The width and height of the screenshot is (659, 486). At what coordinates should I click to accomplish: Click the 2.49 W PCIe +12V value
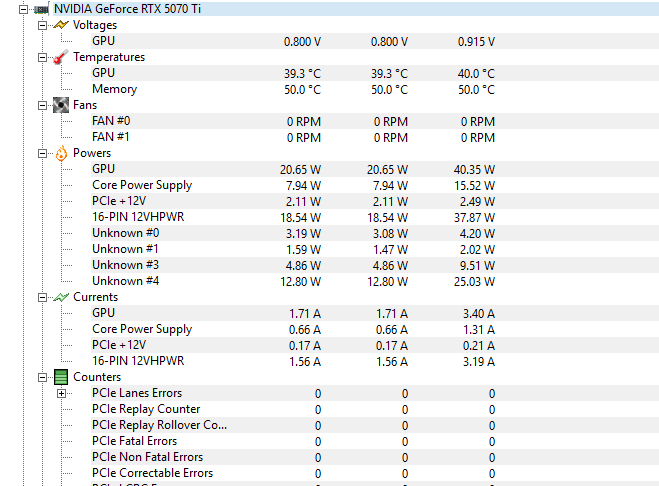[477, 201]
